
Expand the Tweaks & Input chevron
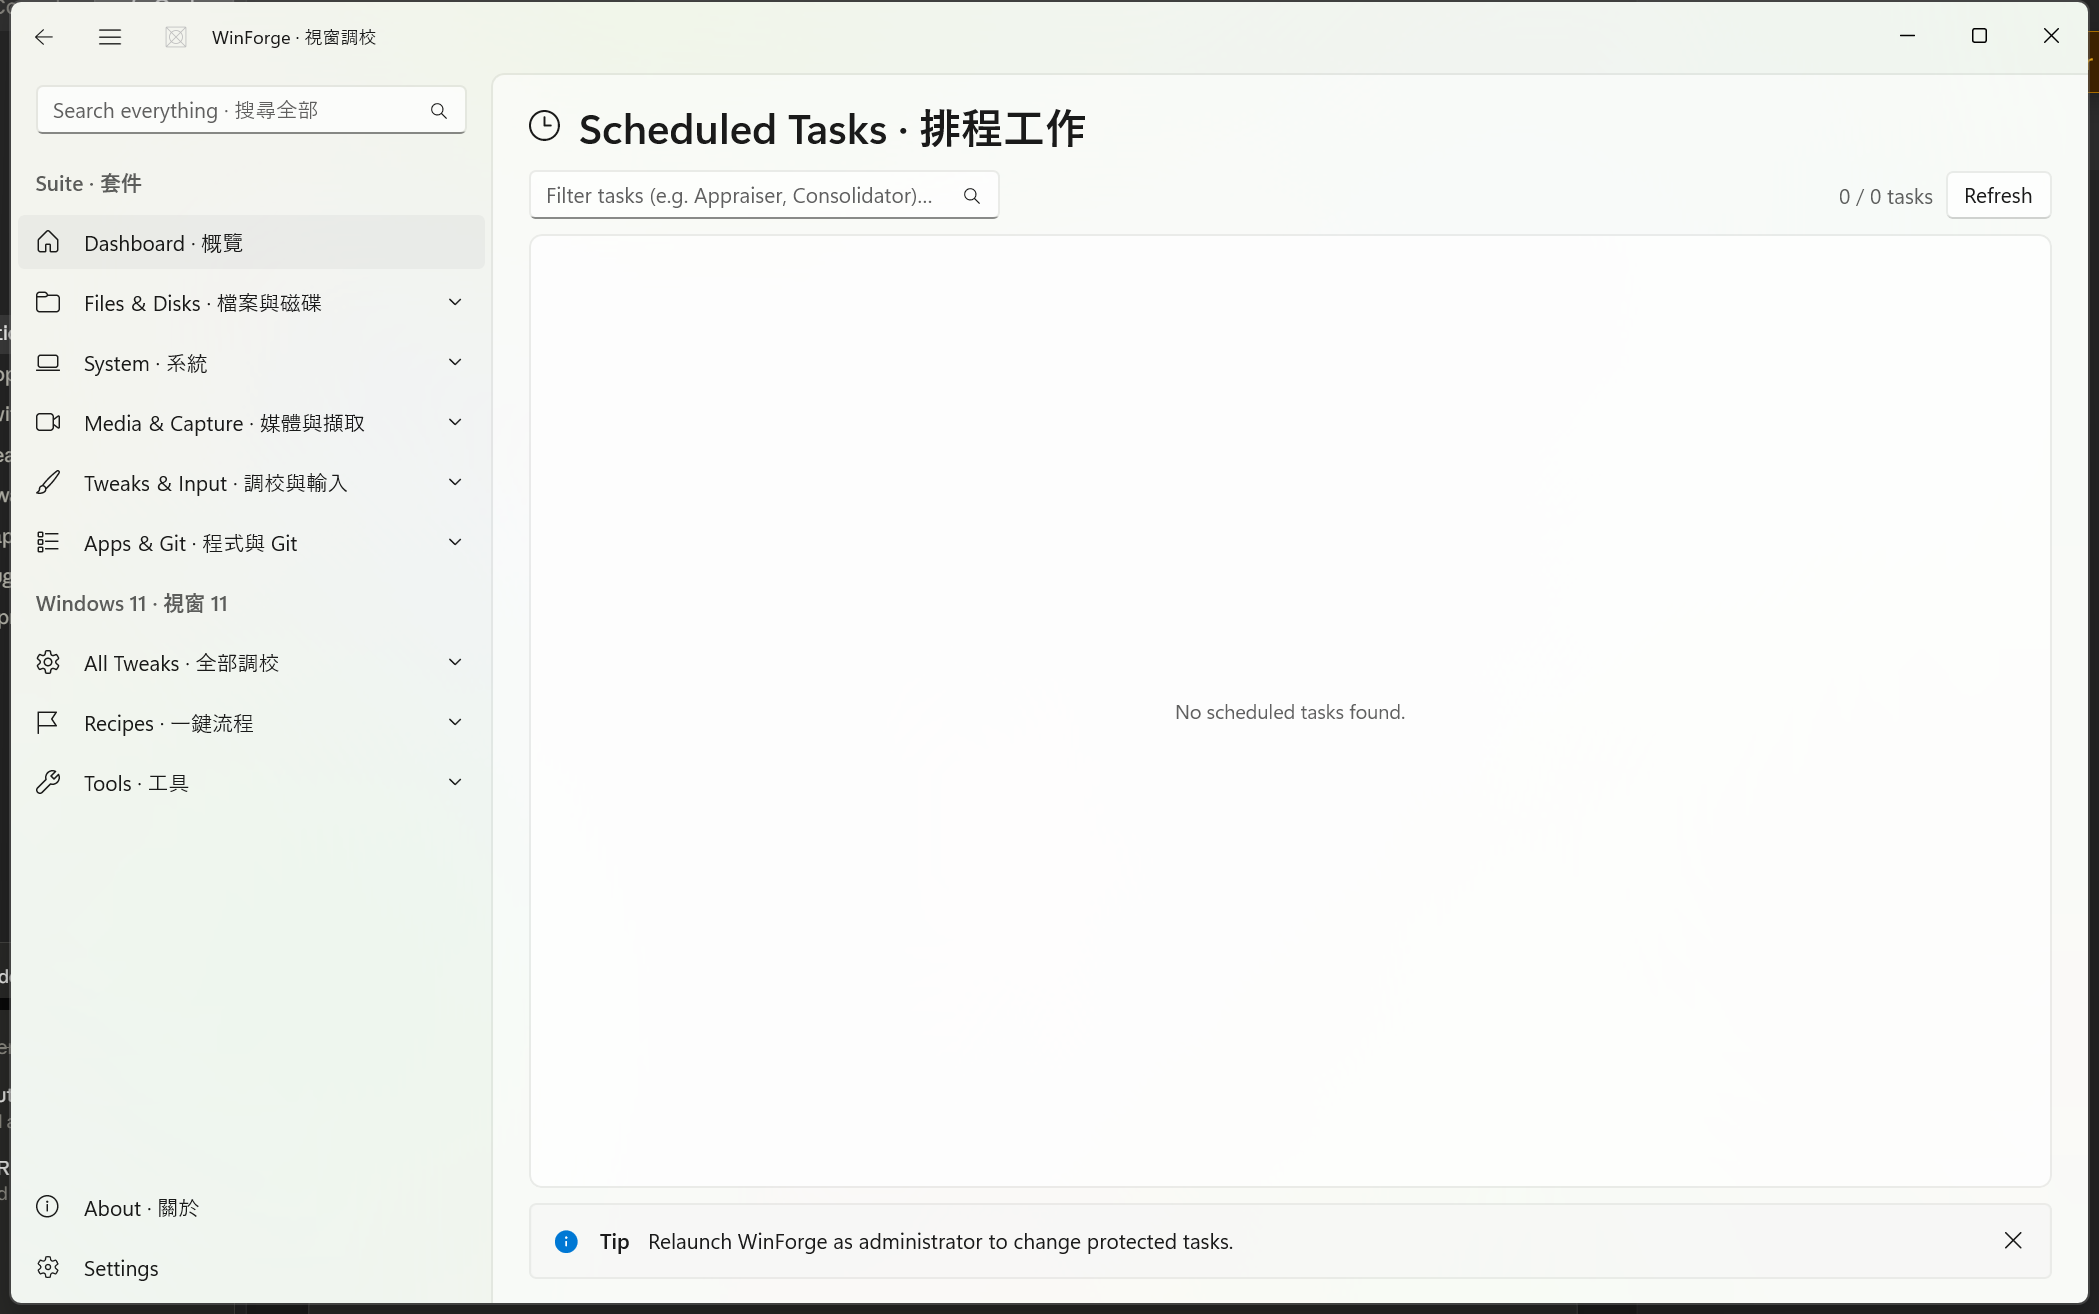coord(455,482)
